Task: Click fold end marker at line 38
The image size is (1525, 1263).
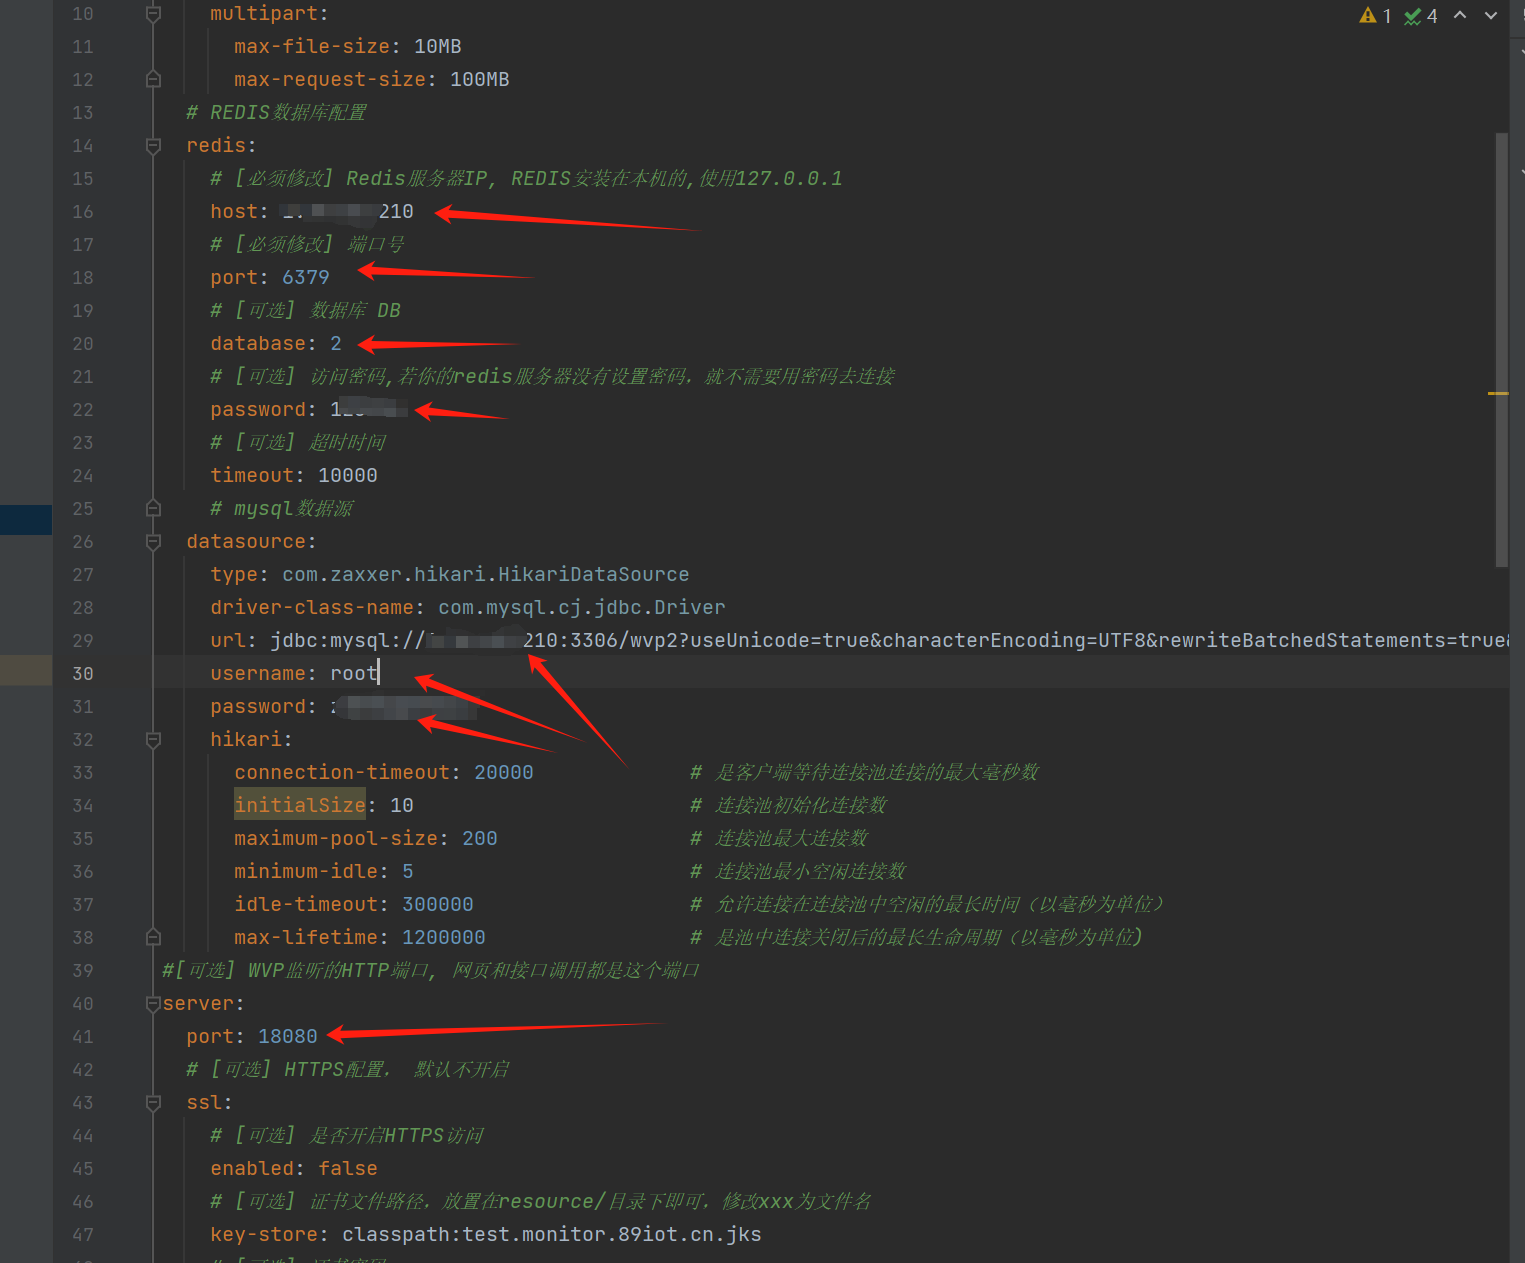Action: tap(153, 937)
